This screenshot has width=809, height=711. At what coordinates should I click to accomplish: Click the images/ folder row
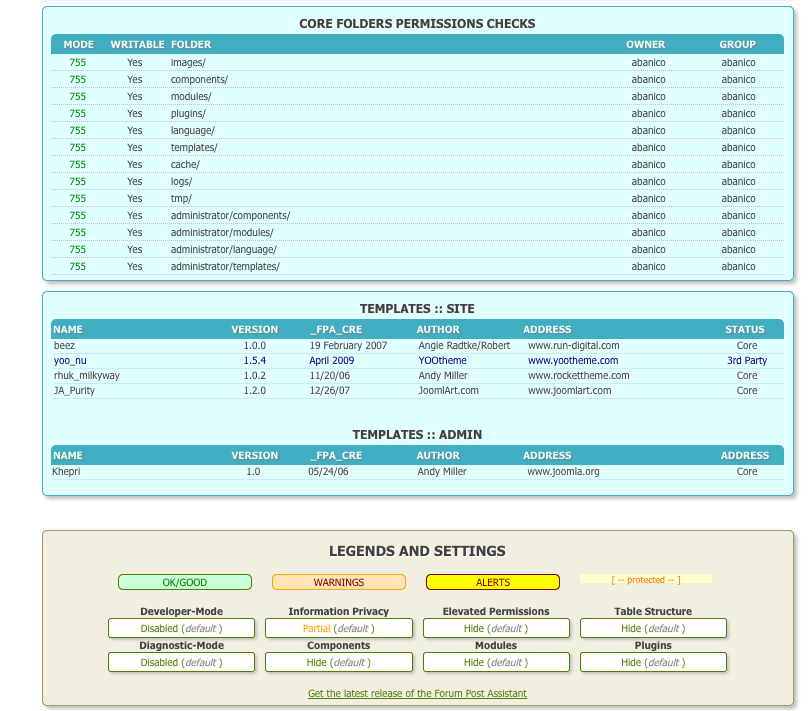[x=417, y=62]
